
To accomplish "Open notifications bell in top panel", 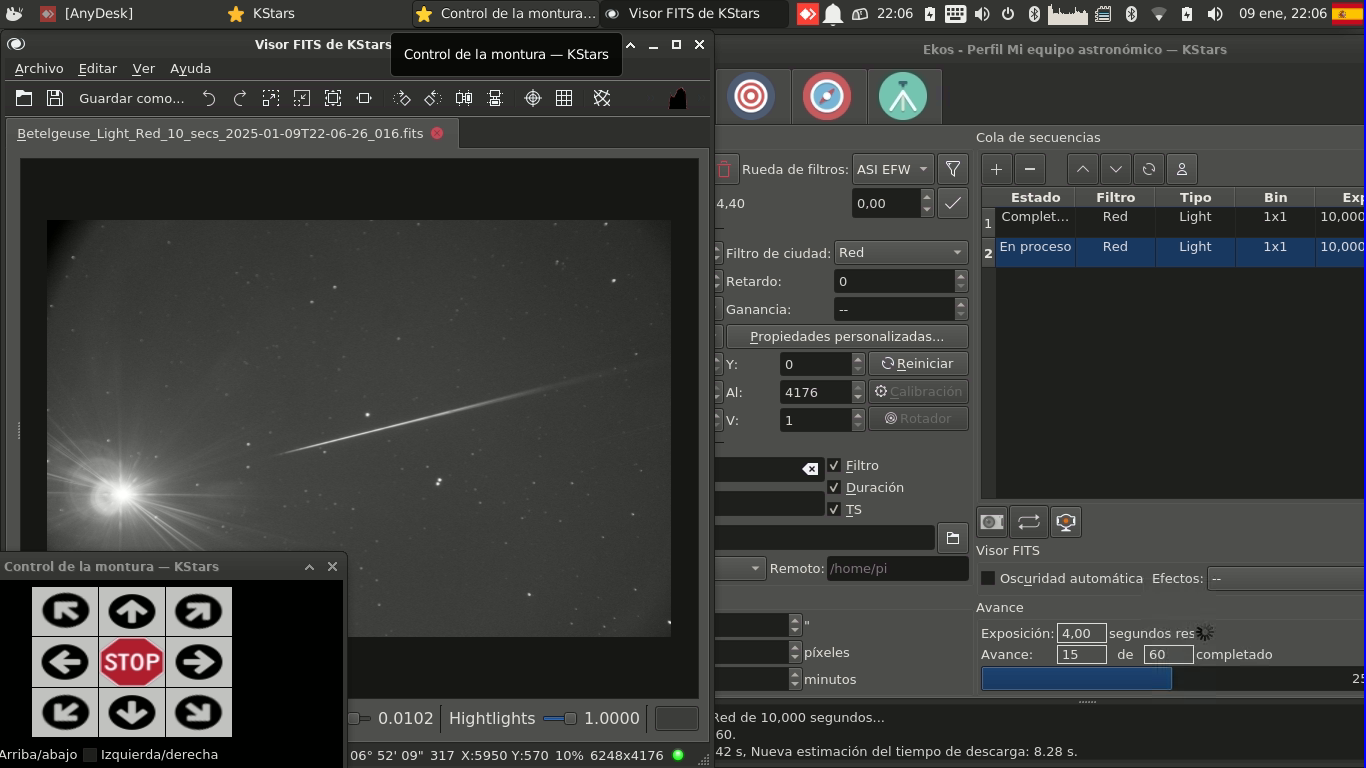I will click(833, 14).
